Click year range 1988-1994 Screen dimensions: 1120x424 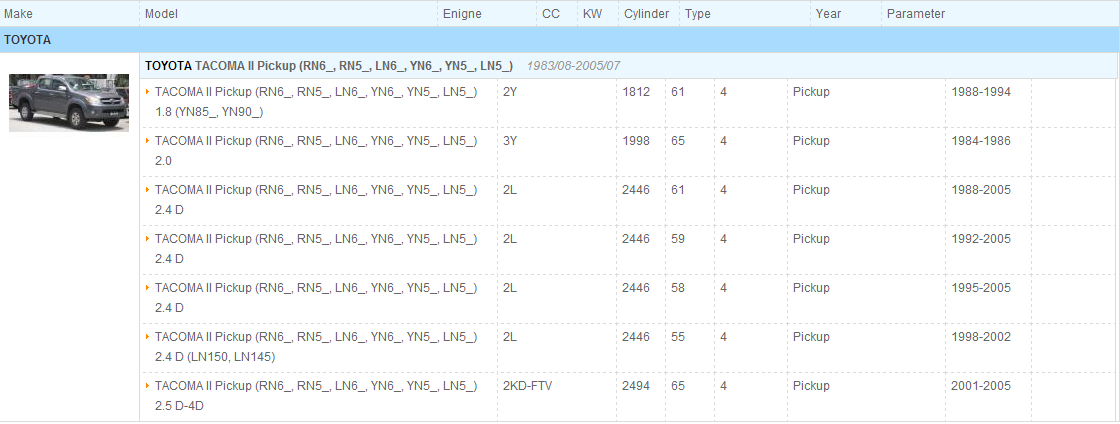pos(981,91)
